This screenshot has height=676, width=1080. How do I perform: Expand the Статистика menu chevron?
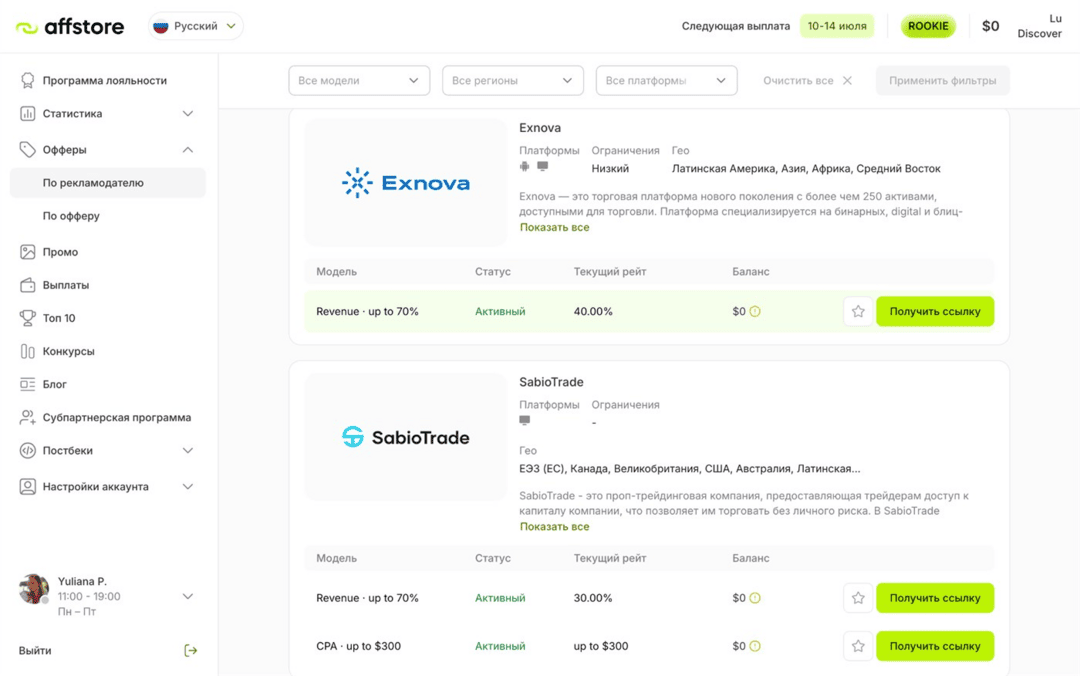(x=188, y=114)
